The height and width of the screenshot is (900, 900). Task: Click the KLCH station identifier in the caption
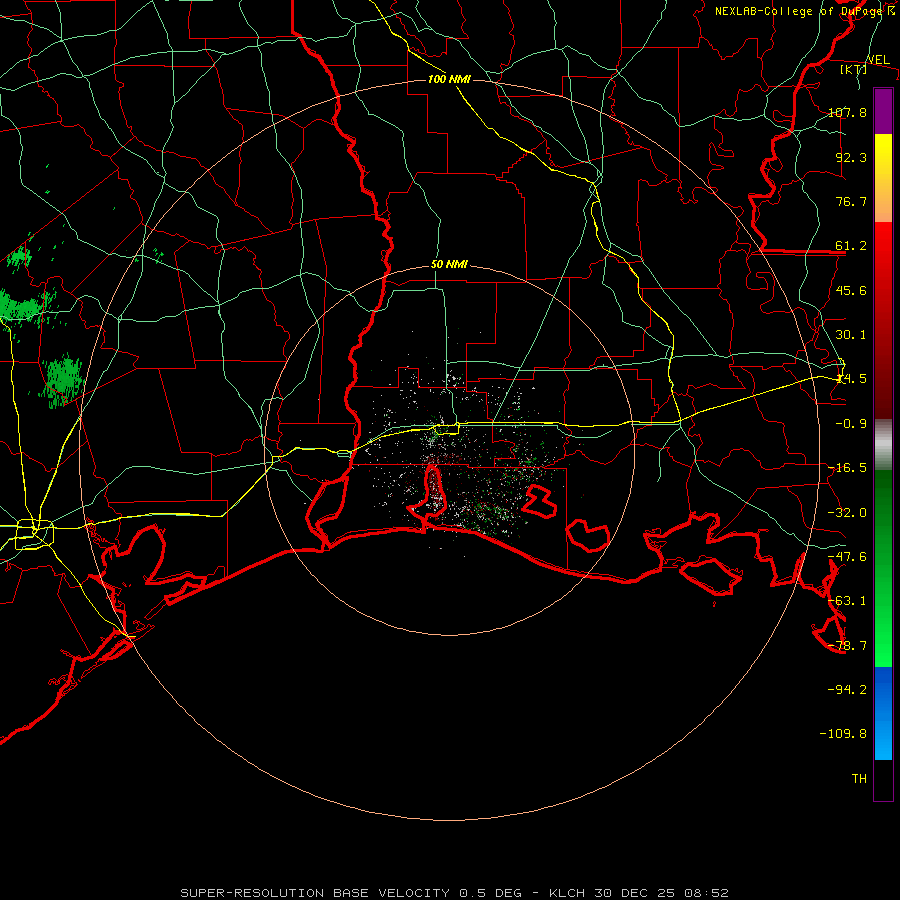567,893
